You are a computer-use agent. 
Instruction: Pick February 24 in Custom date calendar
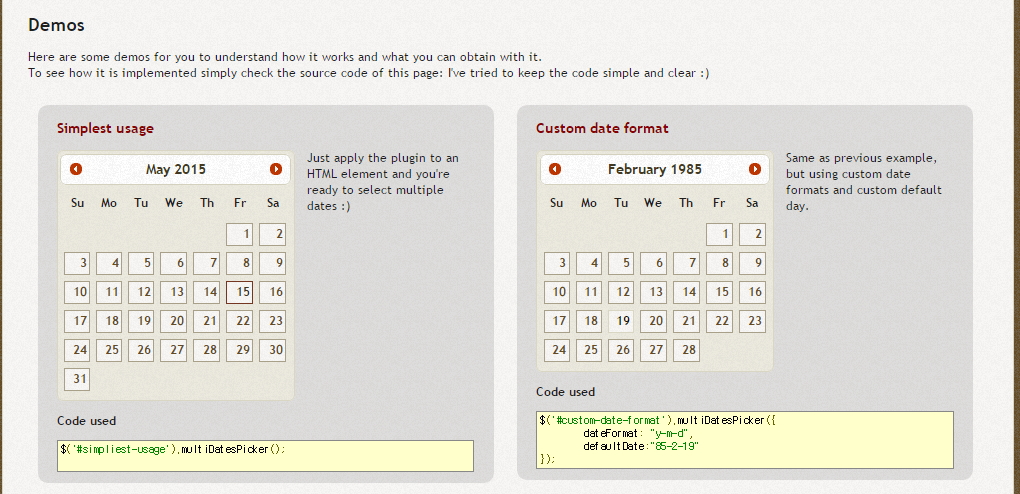click(x=556, y=350)
